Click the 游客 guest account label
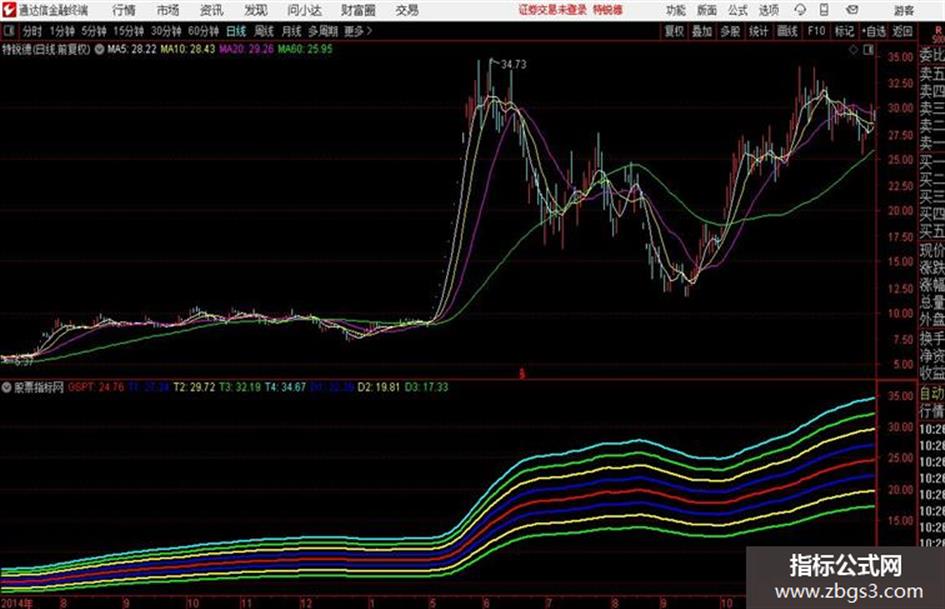 [904, 10]
